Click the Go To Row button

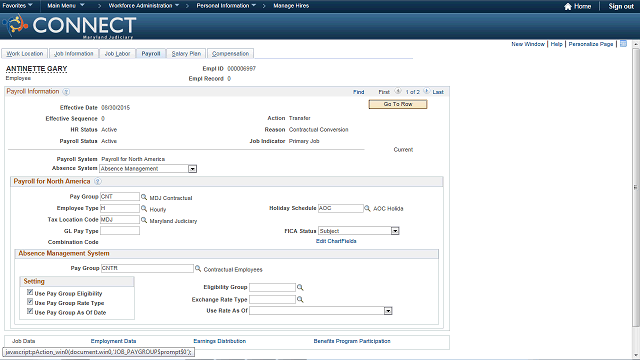click(x=398, y=104)
